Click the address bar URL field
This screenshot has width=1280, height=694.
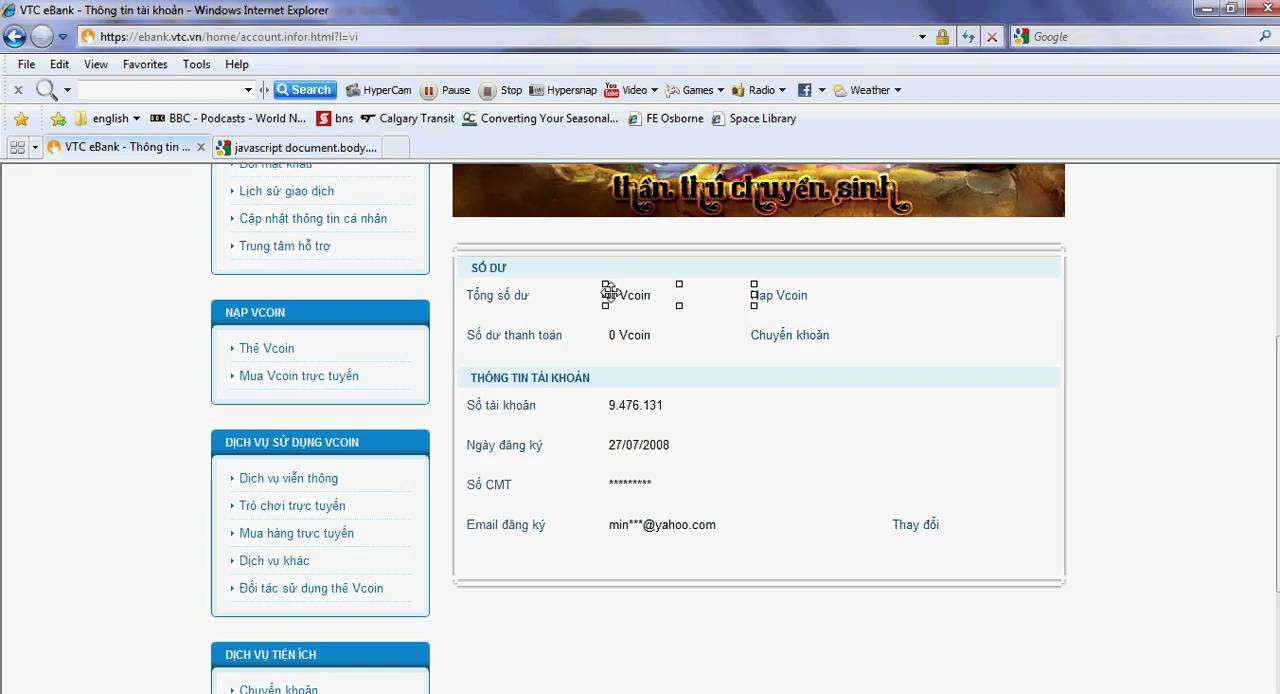[495, 37]
